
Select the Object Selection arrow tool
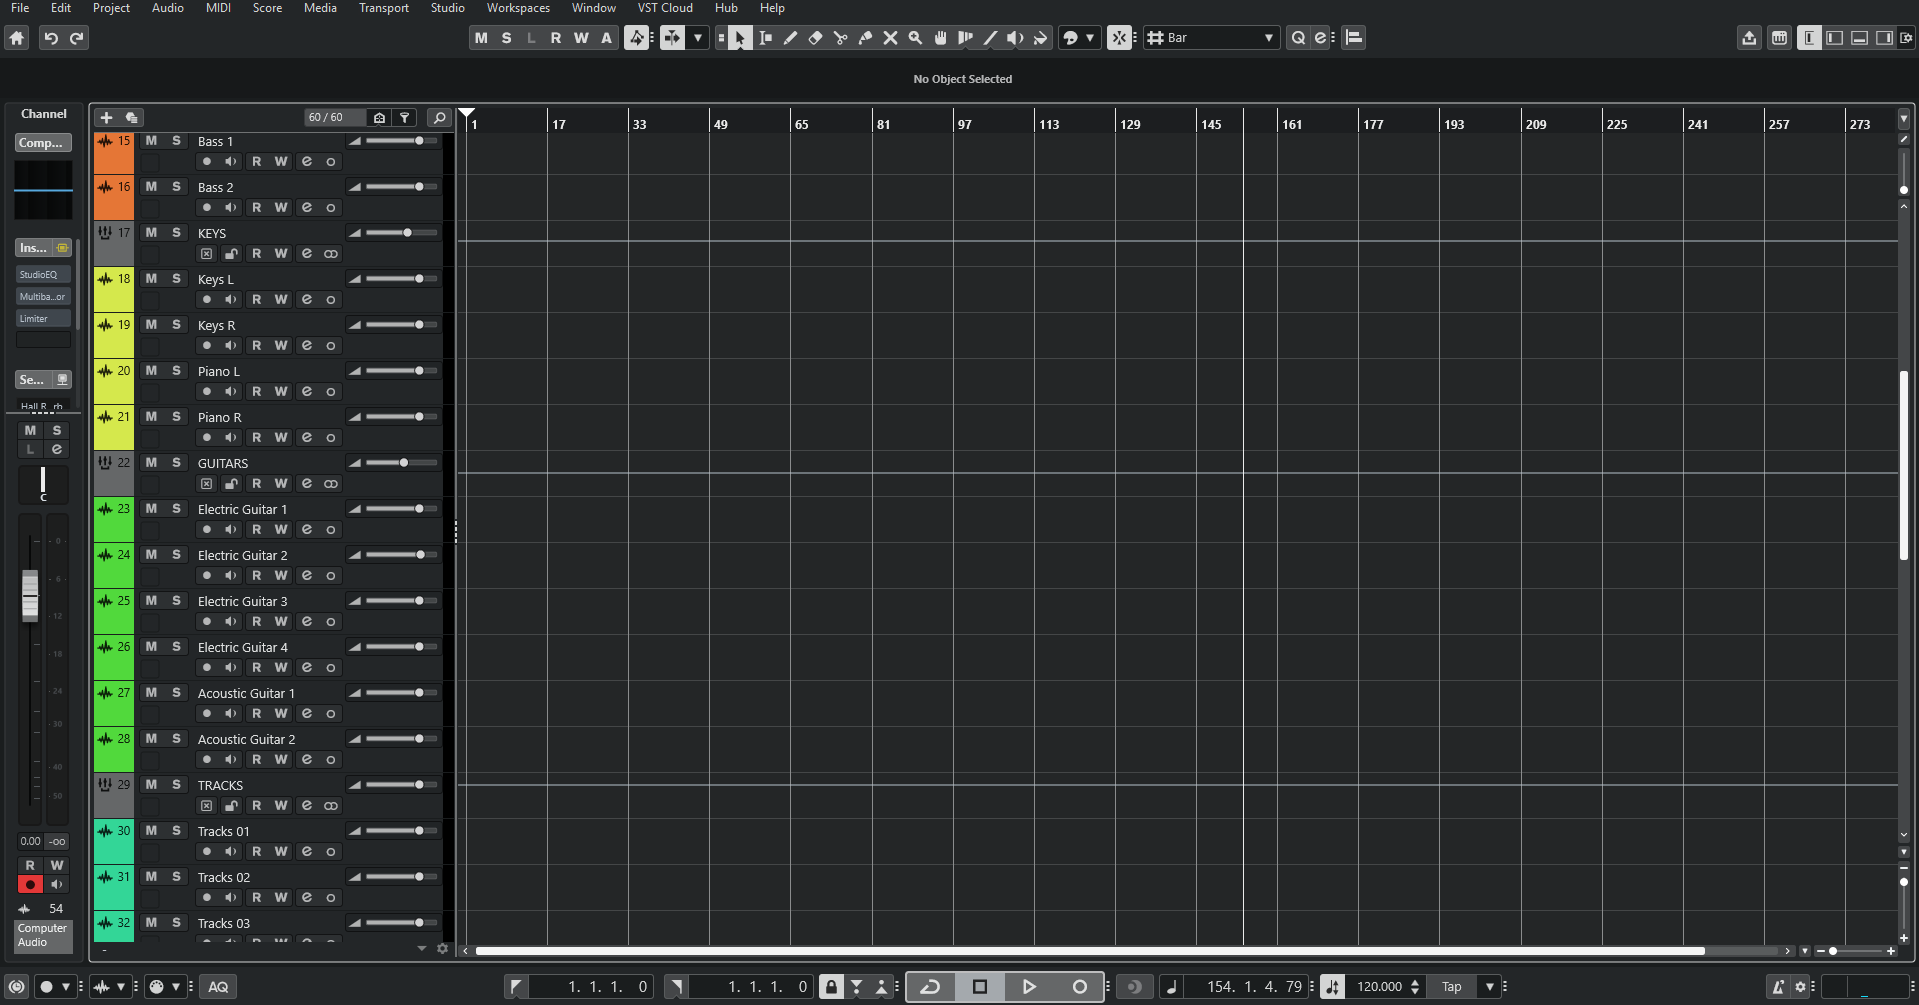(x=740, y=38)
